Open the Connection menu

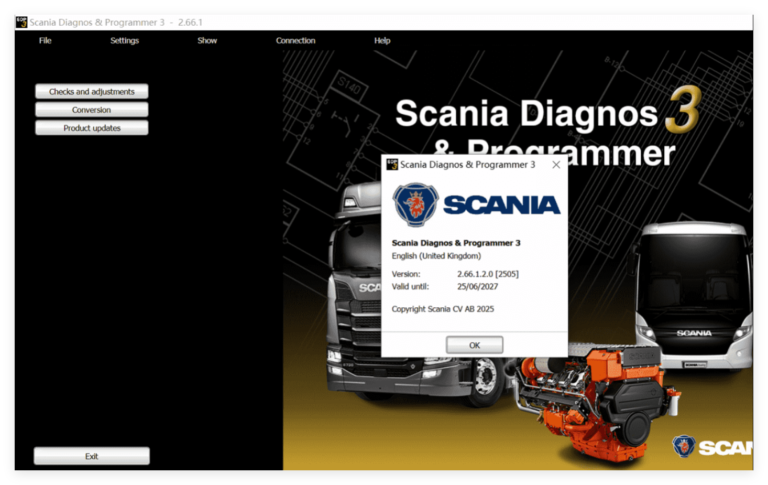click(295, 41)
